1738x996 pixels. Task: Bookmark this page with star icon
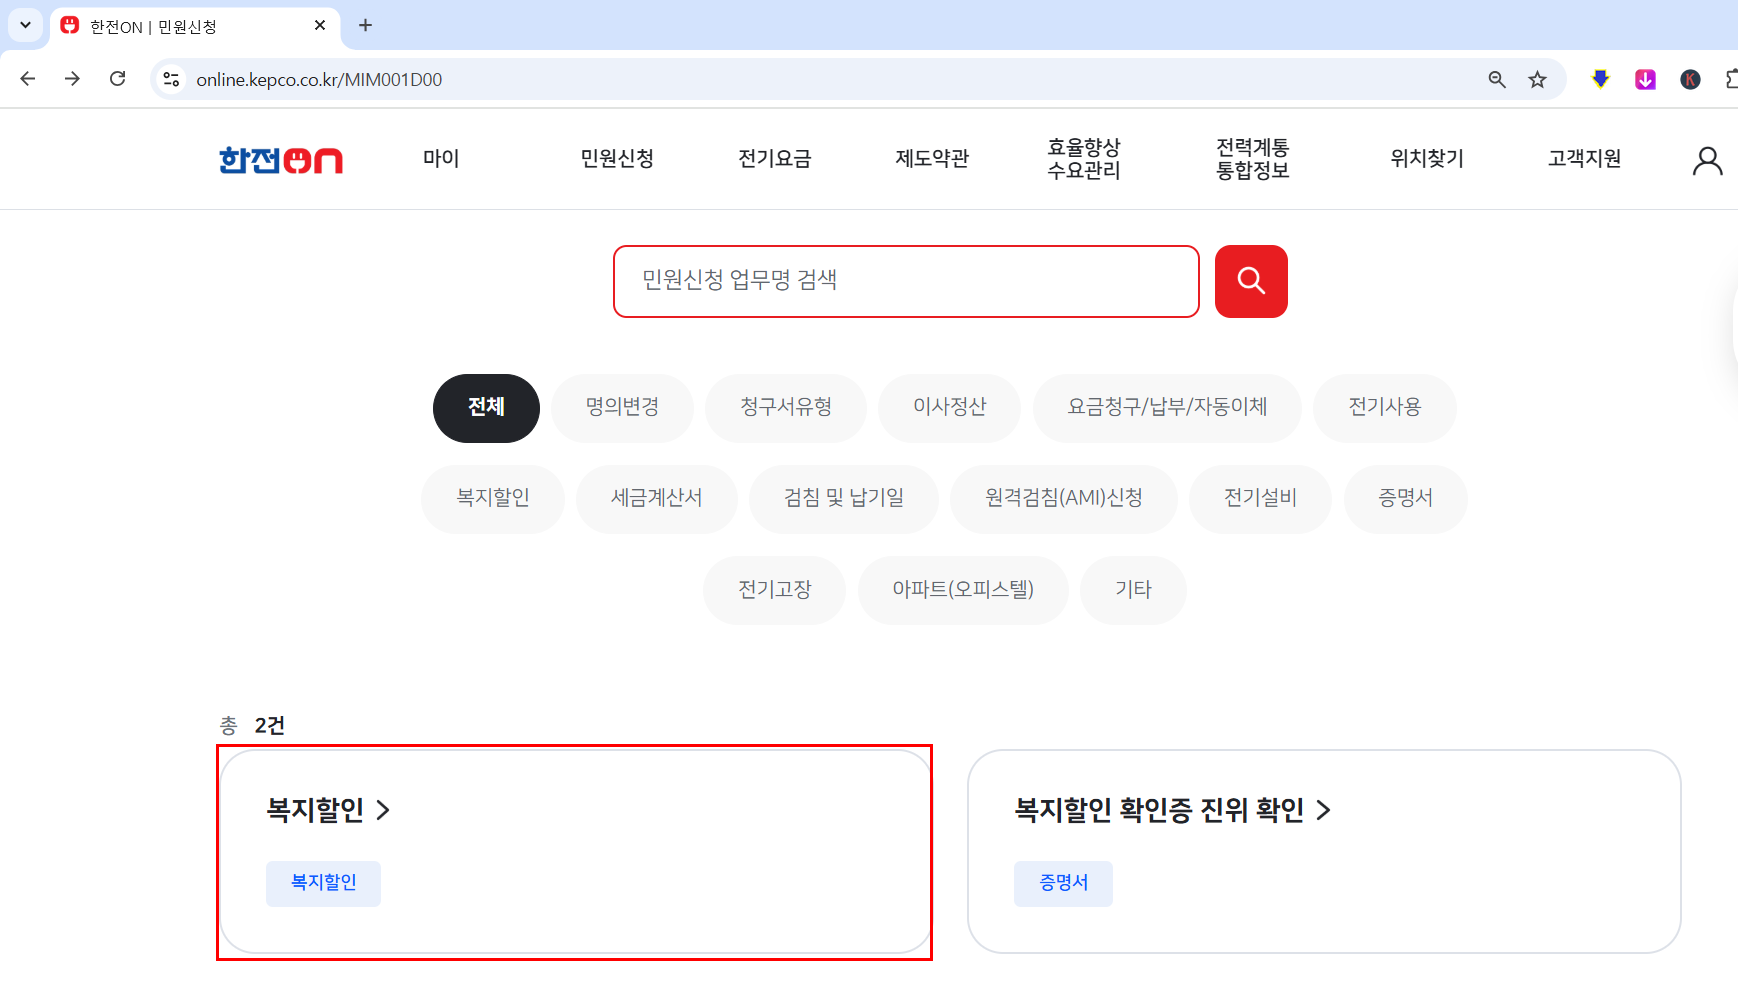(1538, 79)
